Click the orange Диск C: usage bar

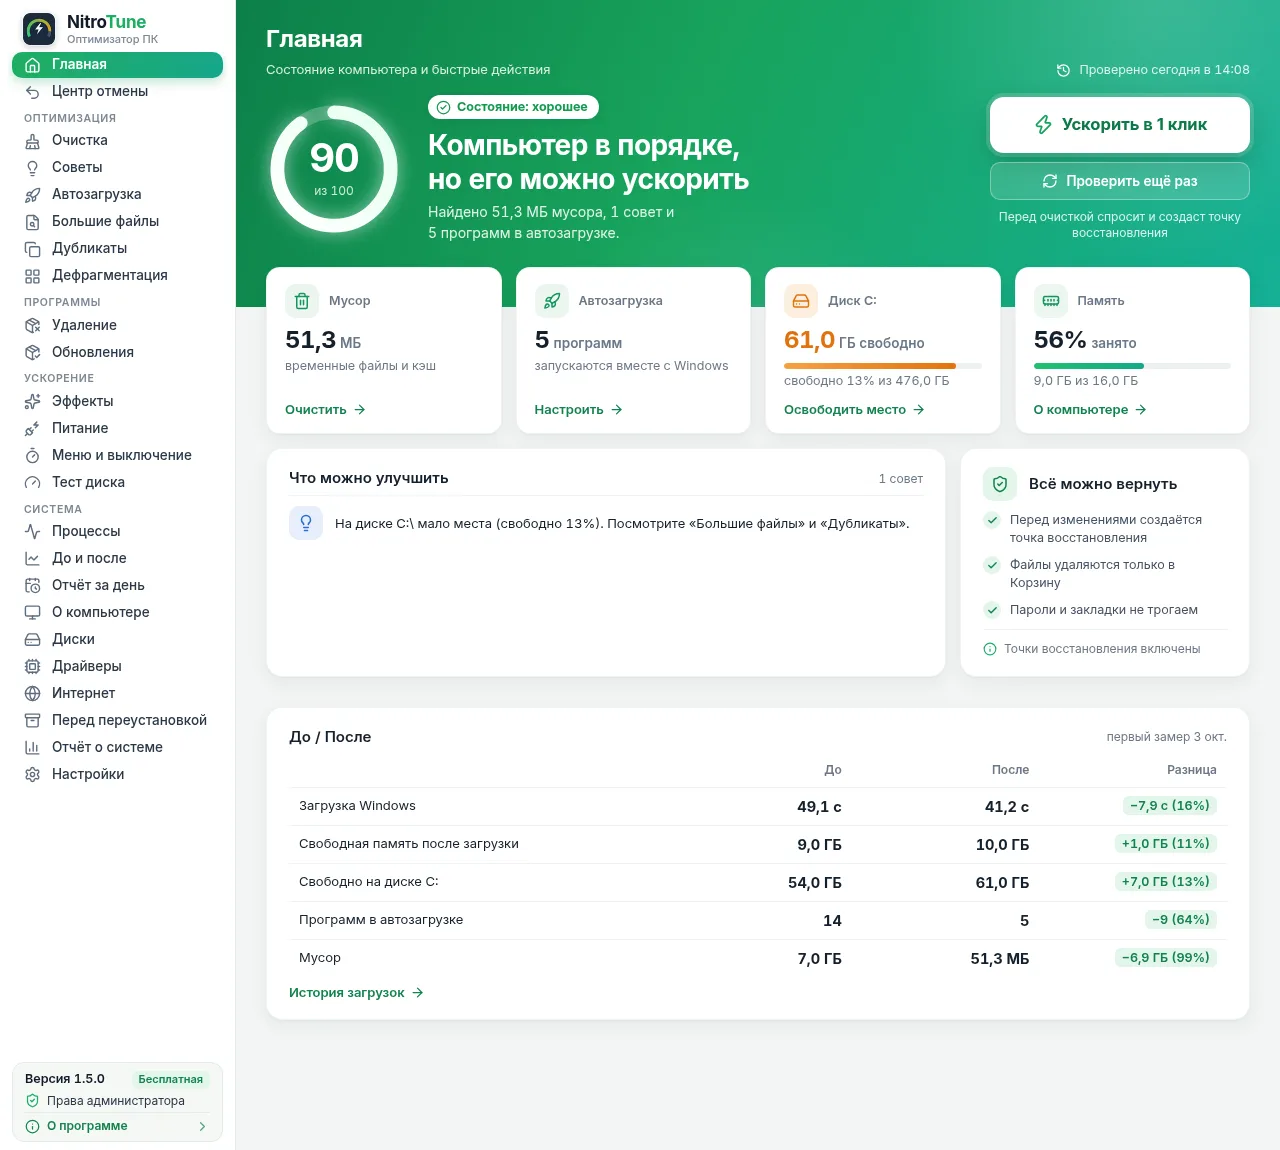point(883,366)
